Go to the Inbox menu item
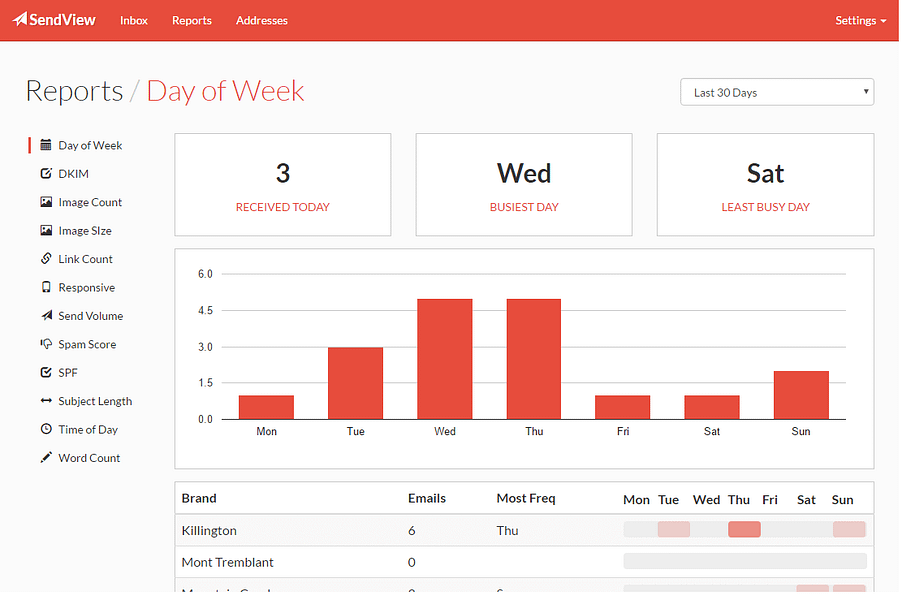The image size is (902, 600). coord(133,21)
